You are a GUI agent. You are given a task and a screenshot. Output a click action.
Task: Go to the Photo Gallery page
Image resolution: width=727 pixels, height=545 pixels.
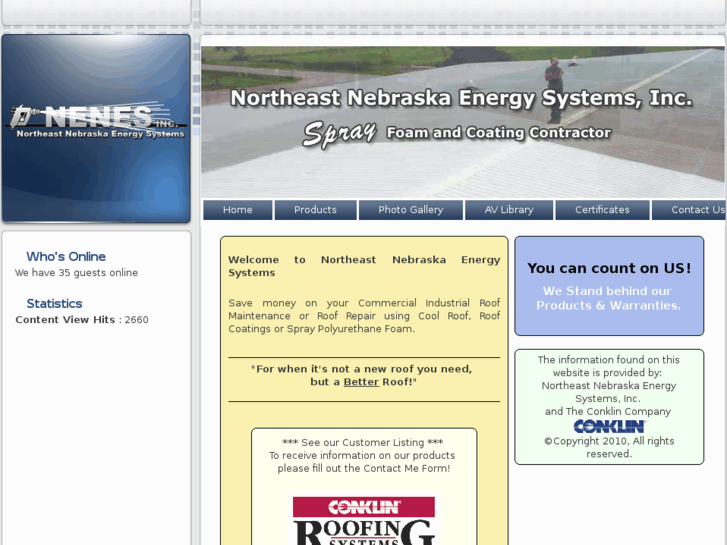(410, 210)
